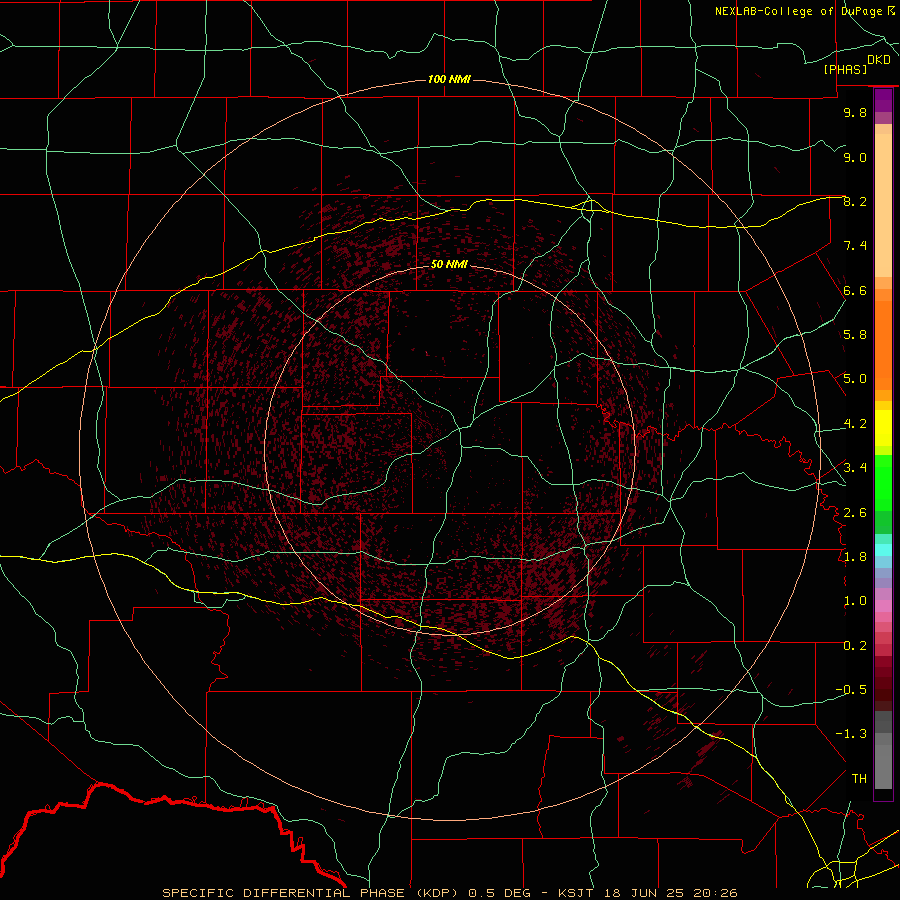Select the 8.2 value on color scale

click(855, 201)
